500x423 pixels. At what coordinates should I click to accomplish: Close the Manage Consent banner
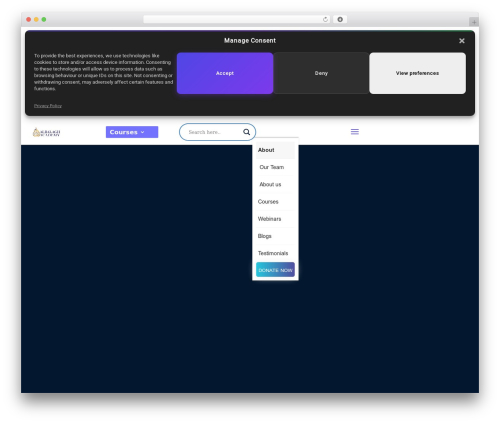(x=462, y=41)
